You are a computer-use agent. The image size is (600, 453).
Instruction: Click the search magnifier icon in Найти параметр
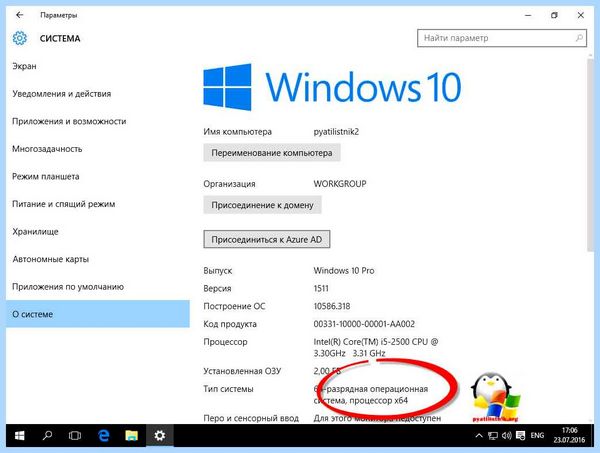579,38
